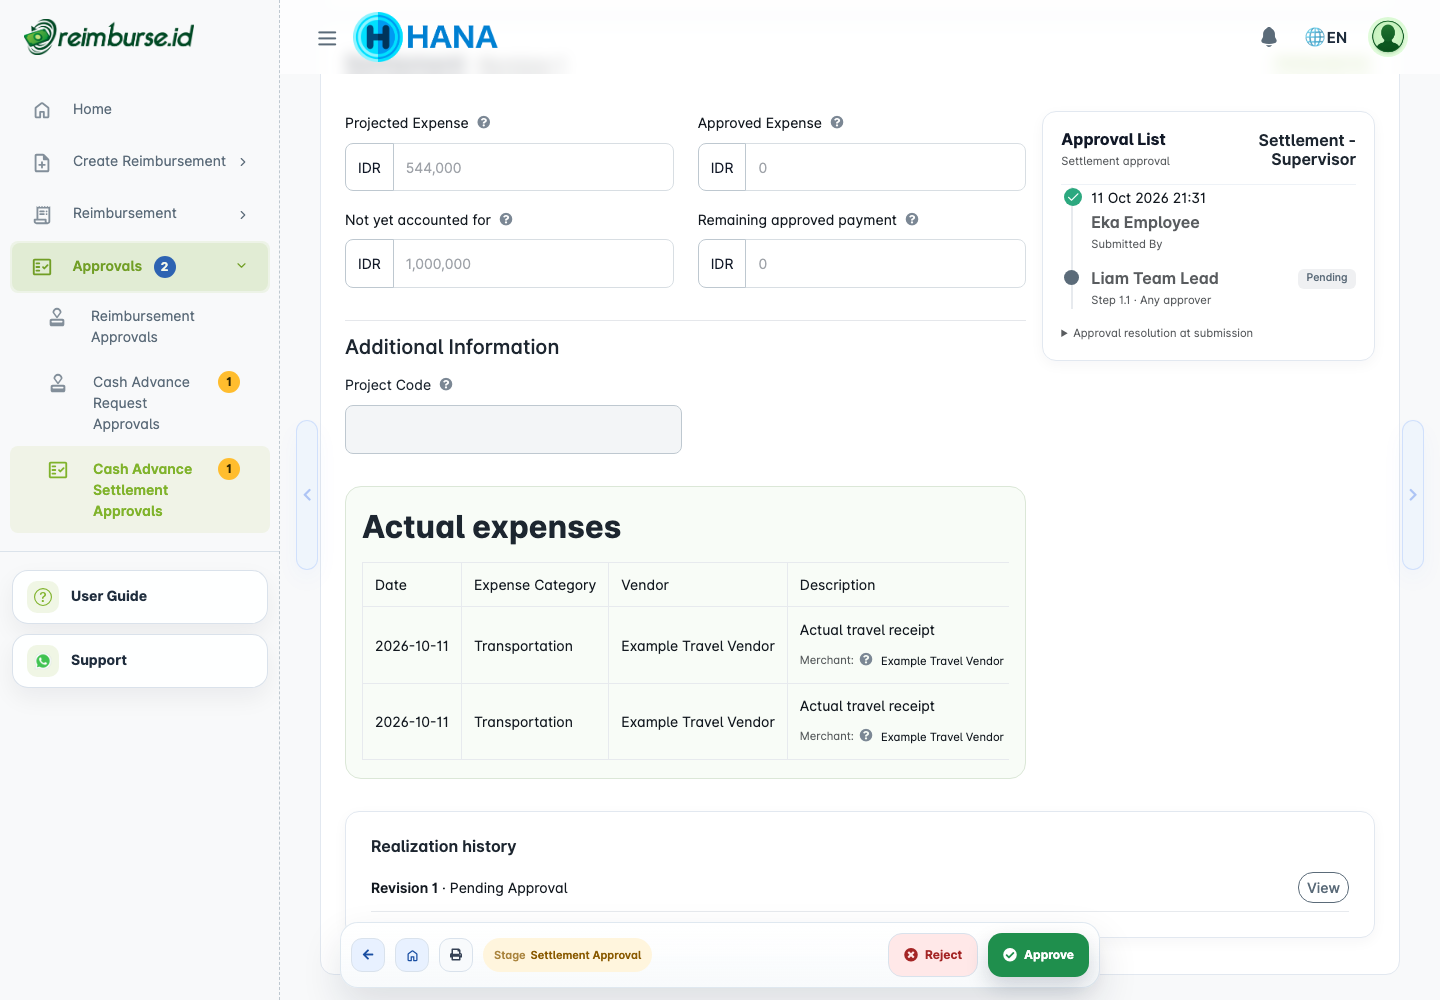The height and width of the screenshot is (1000, 1440).
Task: Click the Pending status badge
Action: tap(1327, 278)
